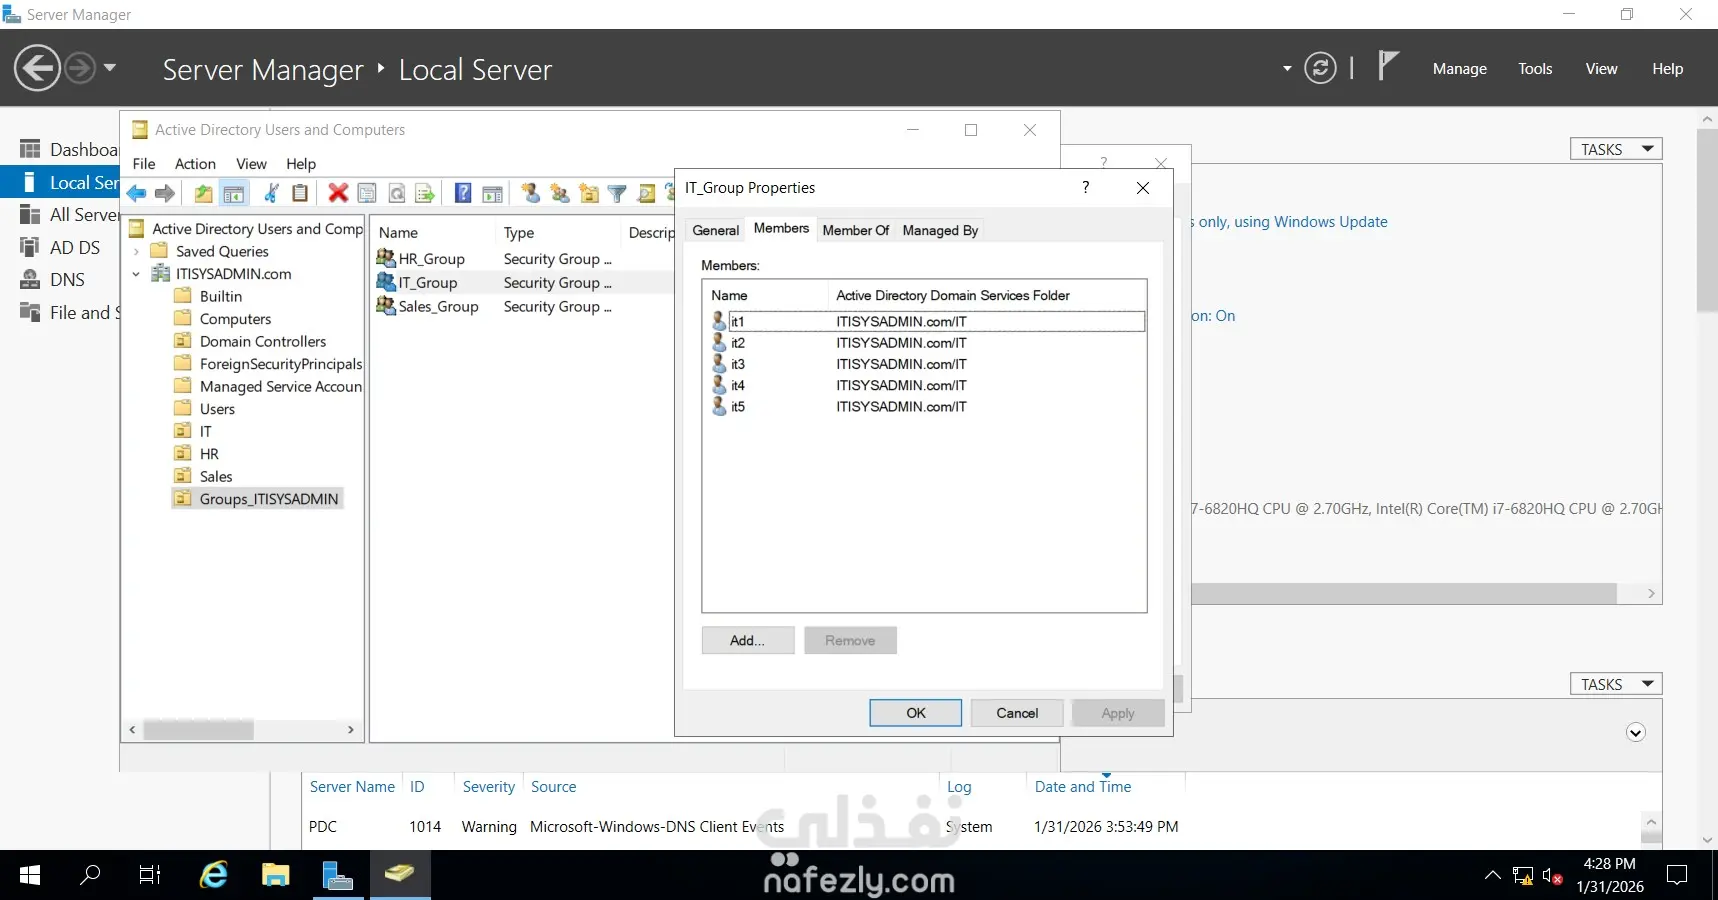
Task: Click the Refresh icon in ADUC toolbar
Action: 397,194
